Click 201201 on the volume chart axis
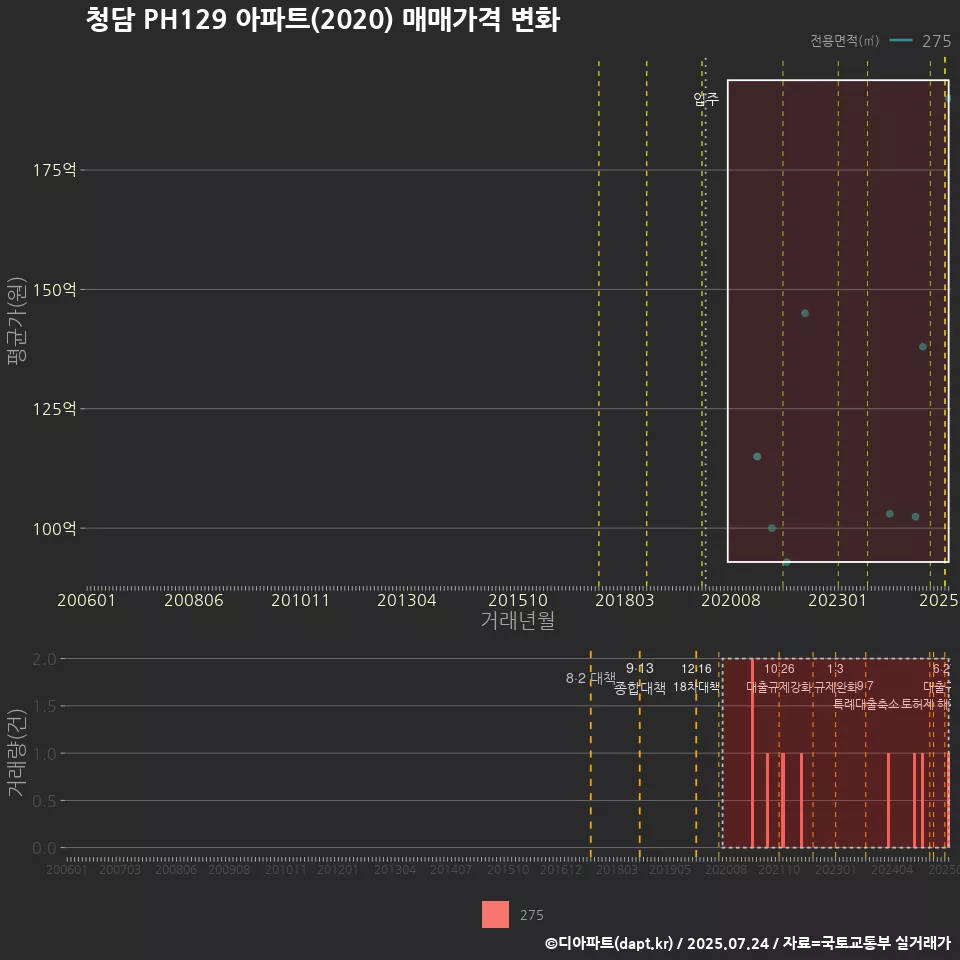The image size is (960, 960). coord(337,869)
